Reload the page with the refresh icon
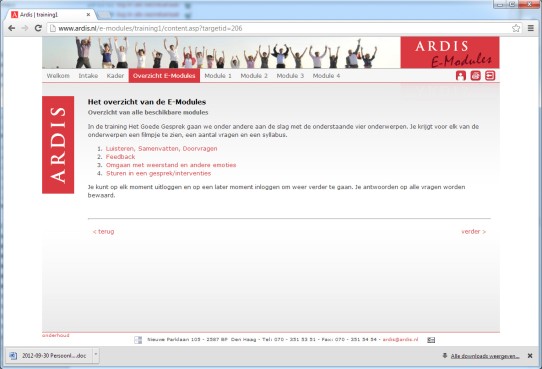The width and height of the screenshot is (542, 369). click(38, 28)
